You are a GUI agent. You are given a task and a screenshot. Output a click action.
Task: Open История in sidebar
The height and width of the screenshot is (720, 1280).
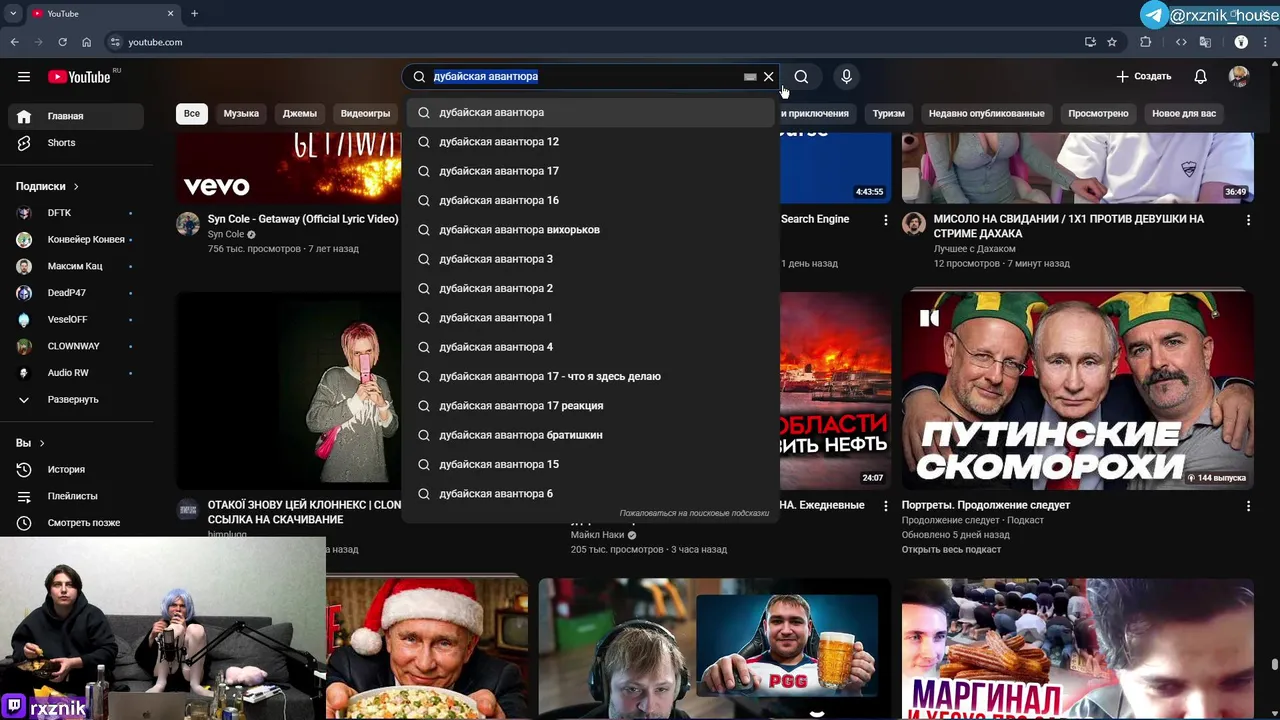point(76,470)
